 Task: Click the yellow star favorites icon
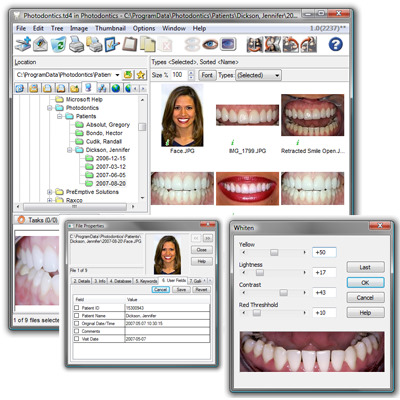(x=141, y=75)
